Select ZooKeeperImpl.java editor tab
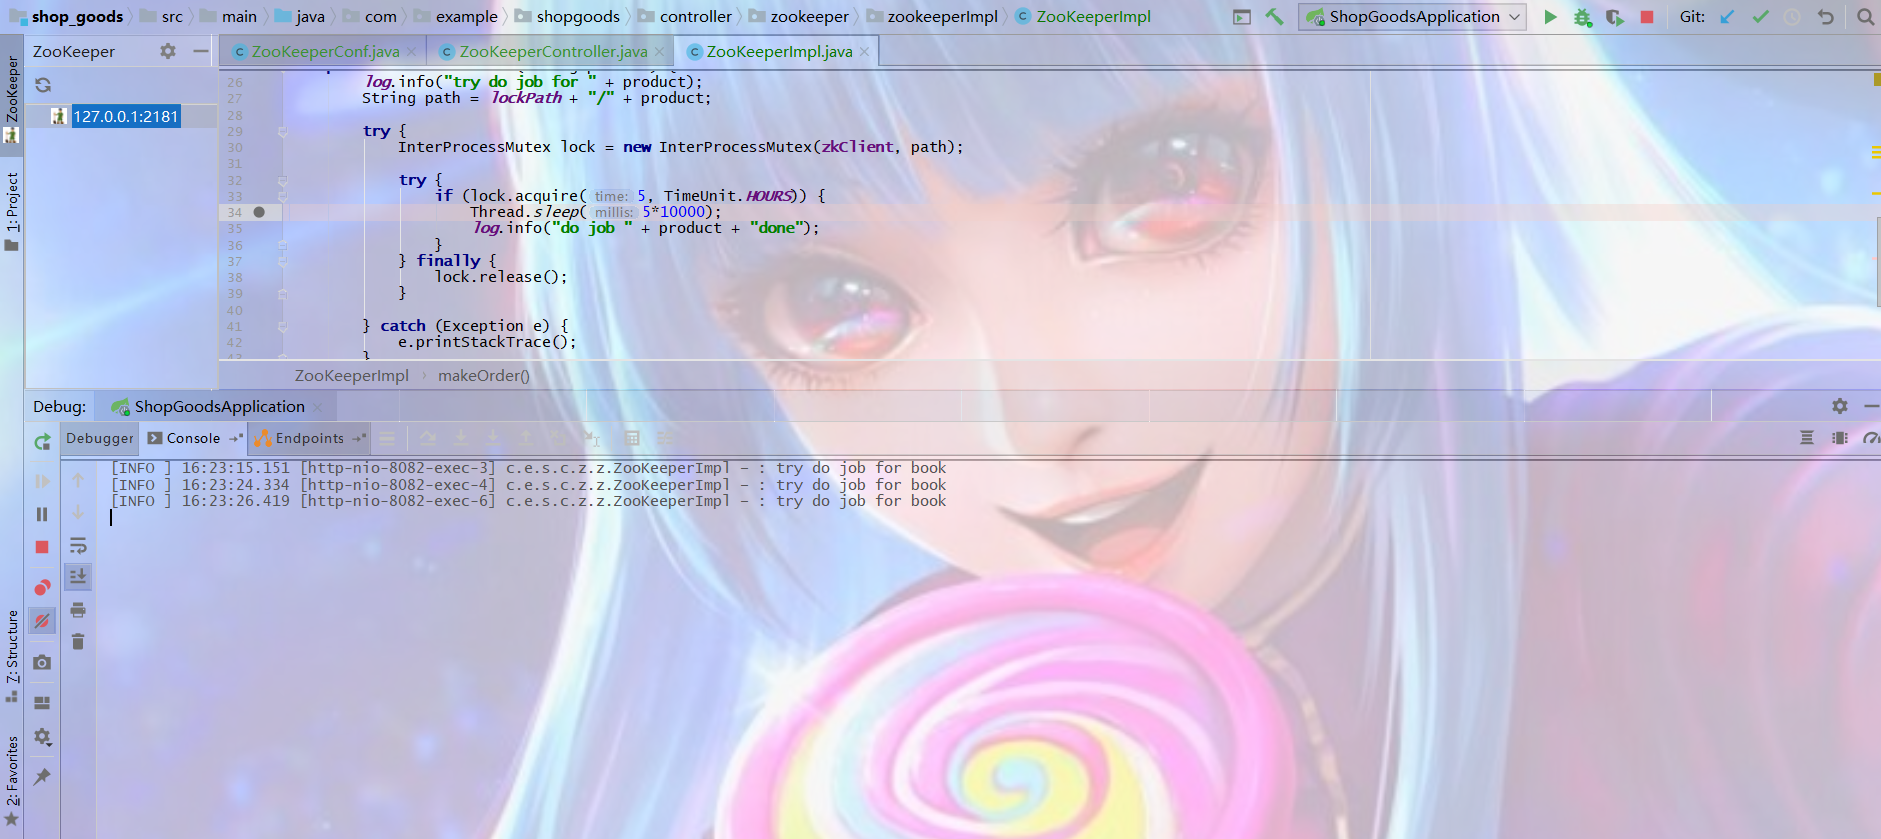Screen dimensions: 1881x839 pyautogui.click(x=779, y=52)
